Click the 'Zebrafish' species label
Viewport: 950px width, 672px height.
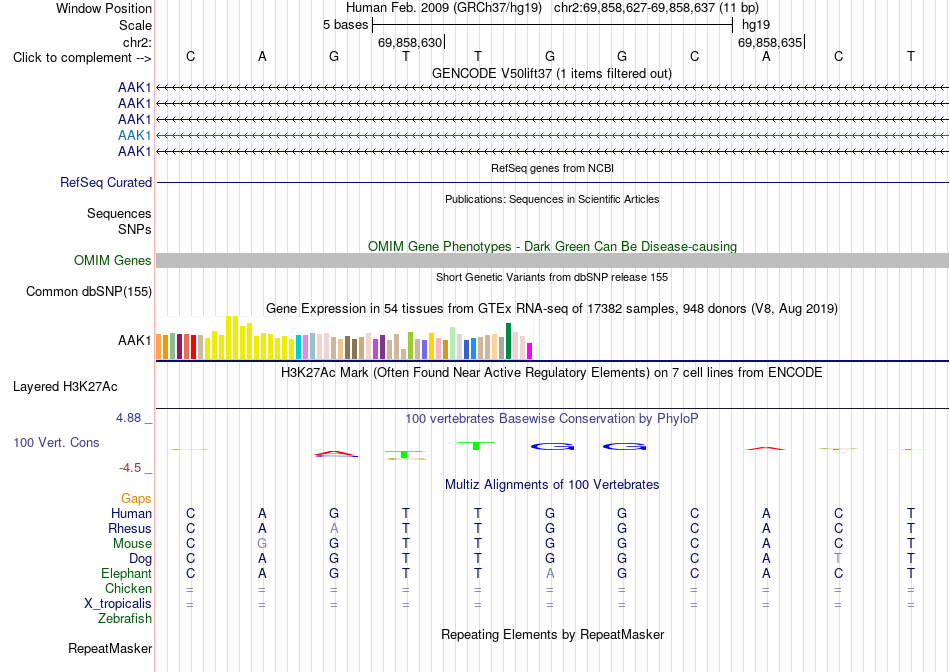[125, 619]
